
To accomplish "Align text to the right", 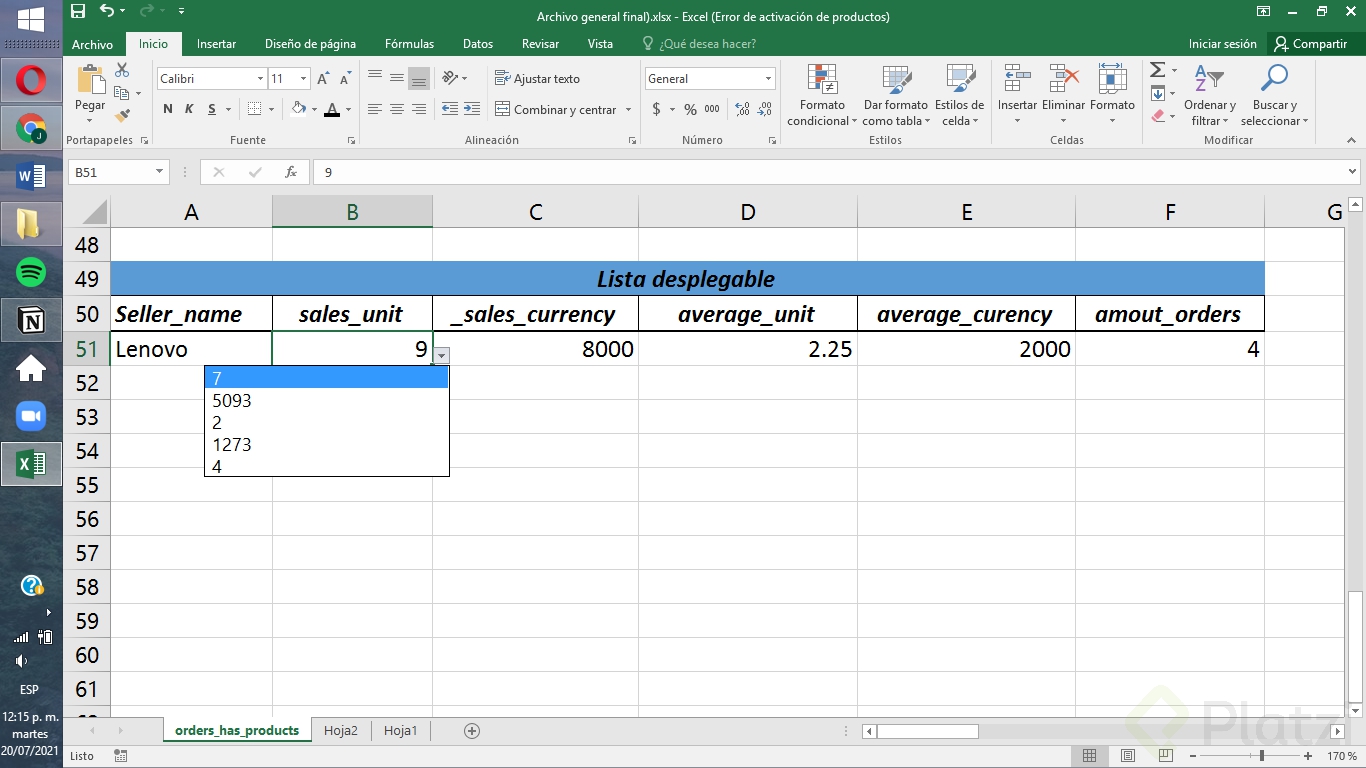I will click(419, 110).
